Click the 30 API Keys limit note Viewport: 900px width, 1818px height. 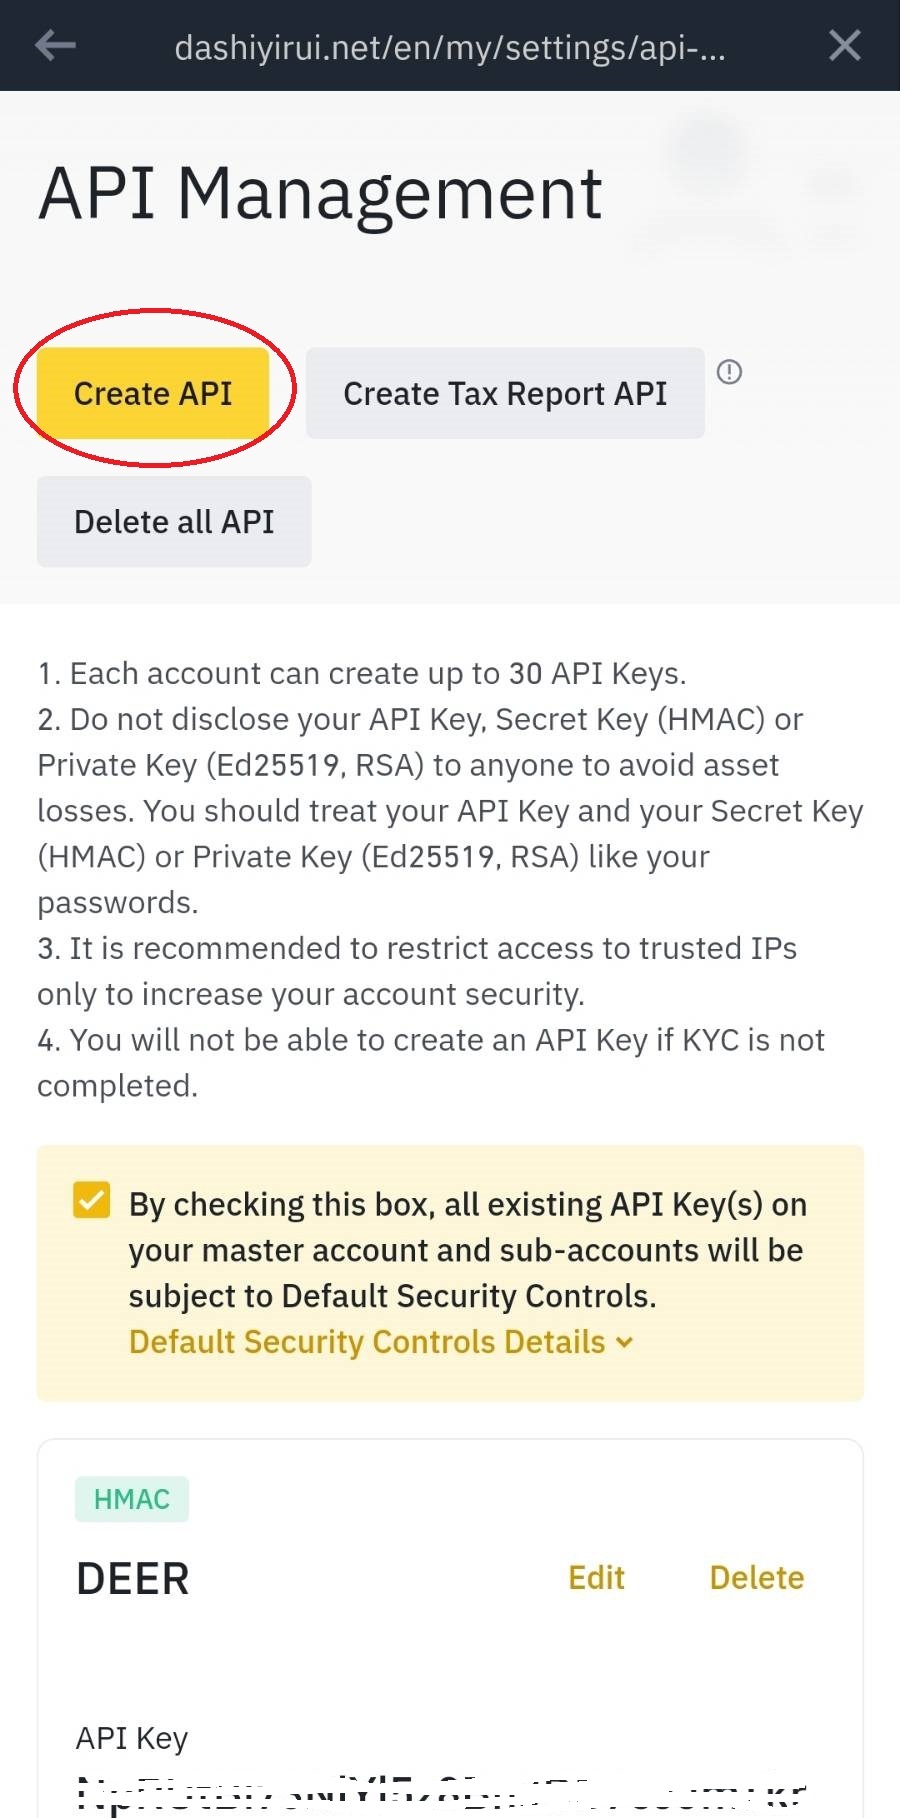point(362,674)
